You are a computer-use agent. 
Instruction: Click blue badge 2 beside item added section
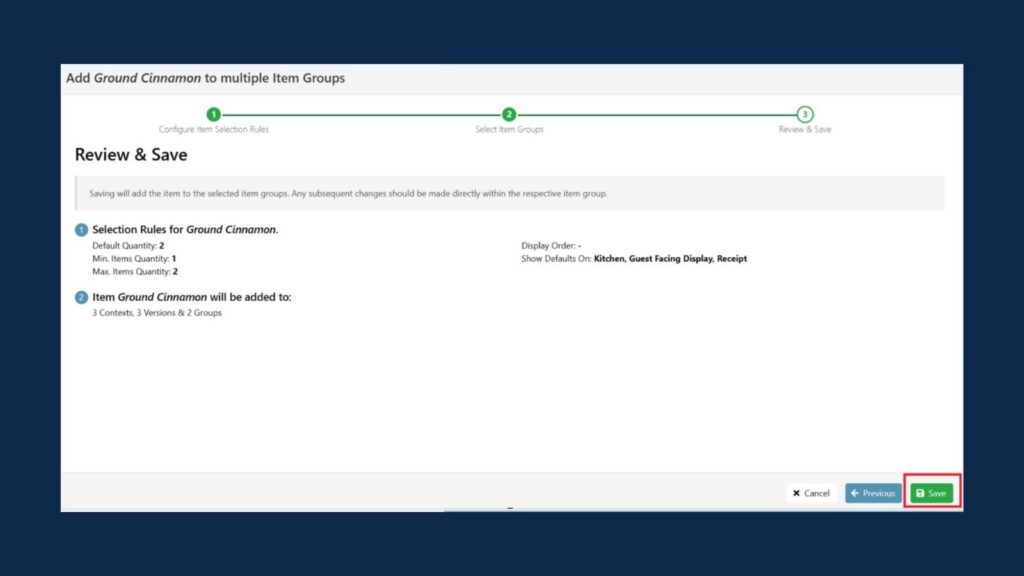tap(82, 298)
